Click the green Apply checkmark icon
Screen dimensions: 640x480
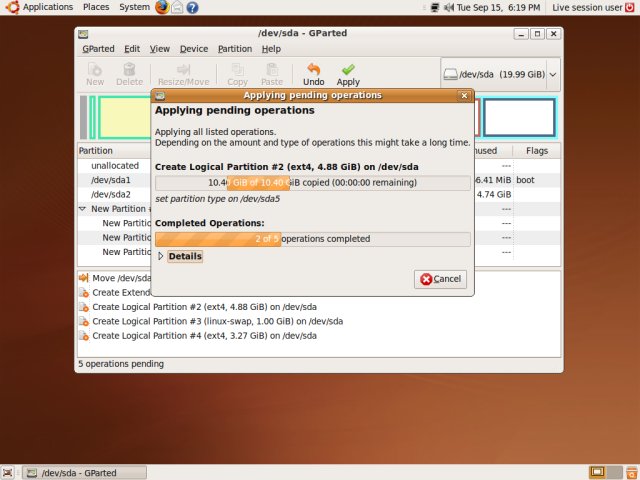click(348, 69)
